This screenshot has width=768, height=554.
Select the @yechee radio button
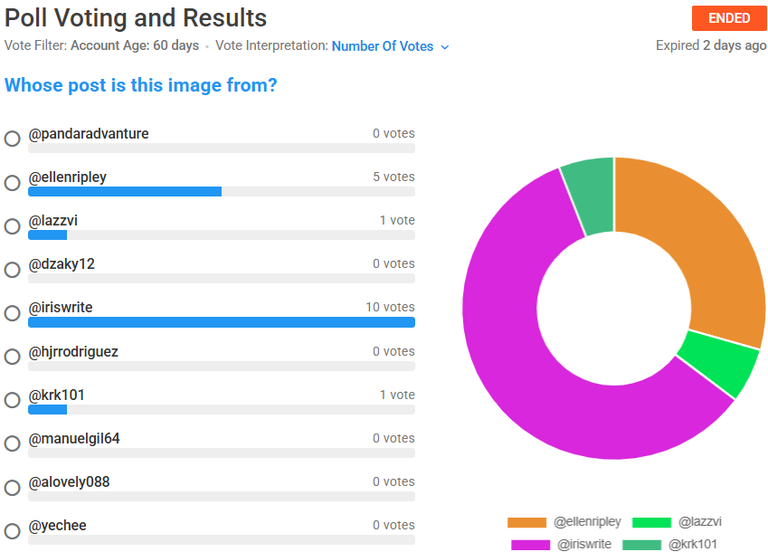coord(13,531)
